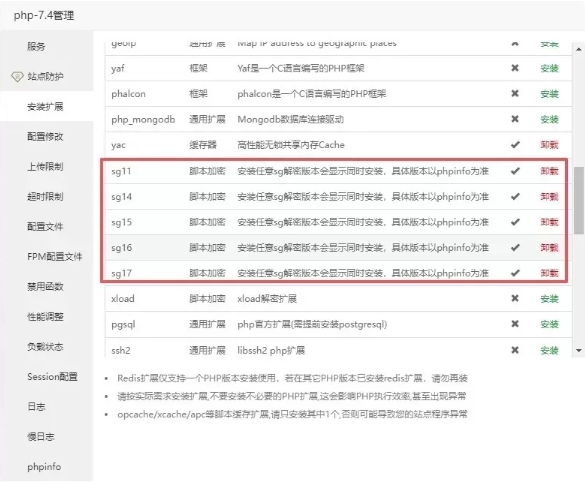The height and width of the screenshot is (489, 585).
Task: Open the 上传限制 sidebar menu
Action: click(45, 166)
